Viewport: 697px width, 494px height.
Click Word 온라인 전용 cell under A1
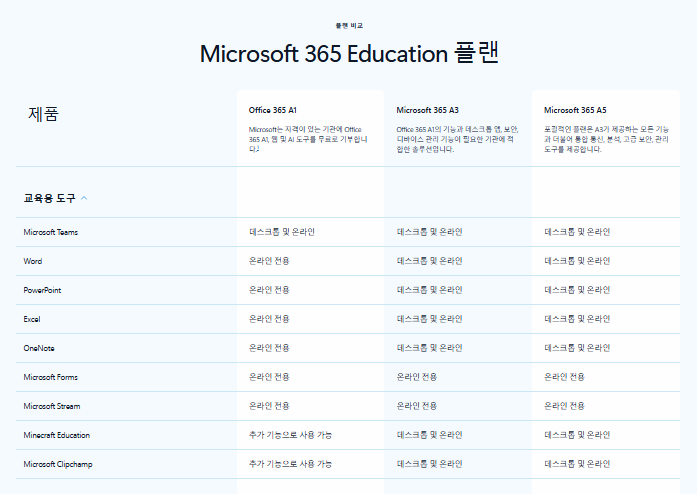tap(269, 261)
